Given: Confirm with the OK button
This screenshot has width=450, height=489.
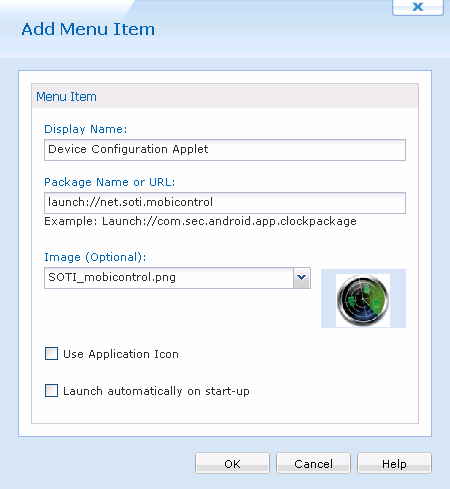Looking at the screenshot, I should (x=232, y=463).
